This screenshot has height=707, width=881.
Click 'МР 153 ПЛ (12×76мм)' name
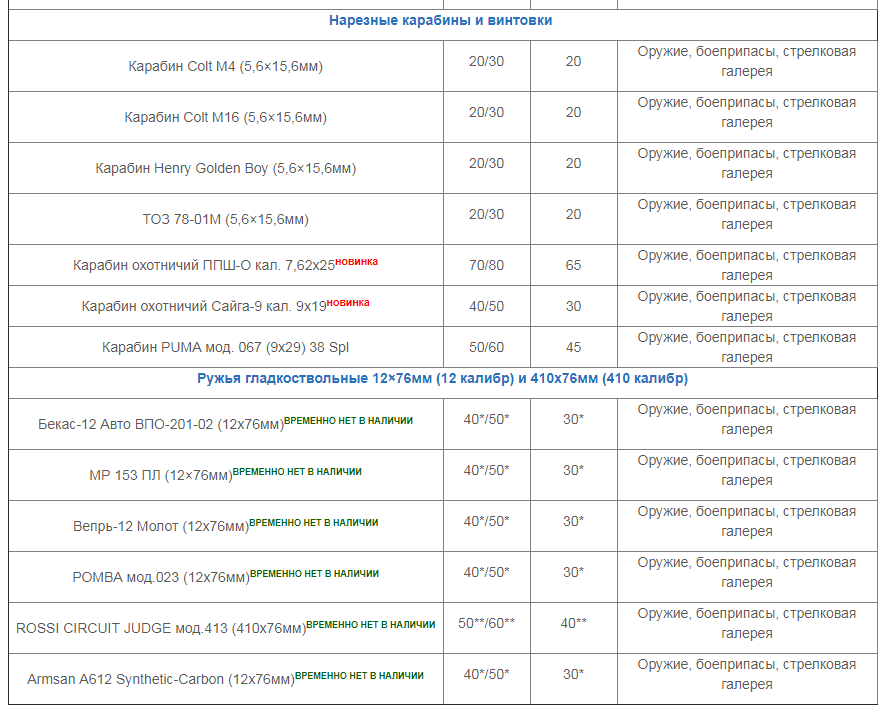point(161,475)
